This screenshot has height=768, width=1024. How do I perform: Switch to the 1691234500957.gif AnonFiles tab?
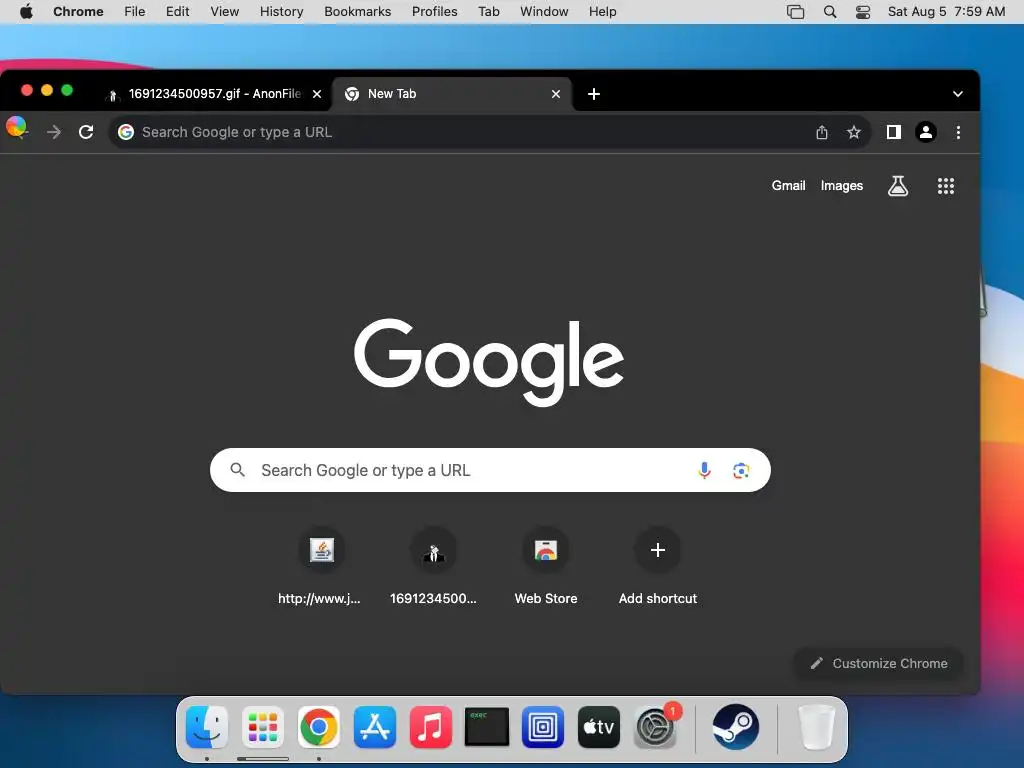click(216, 94)
